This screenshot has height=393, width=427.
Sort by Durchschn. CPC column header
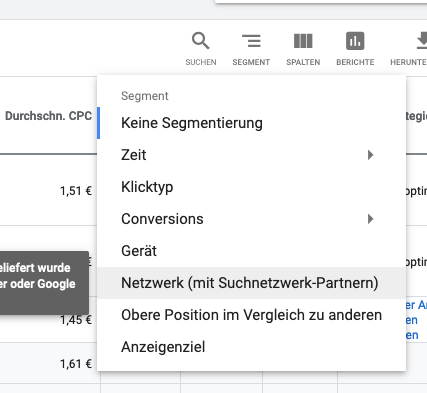tap(48, 116)
